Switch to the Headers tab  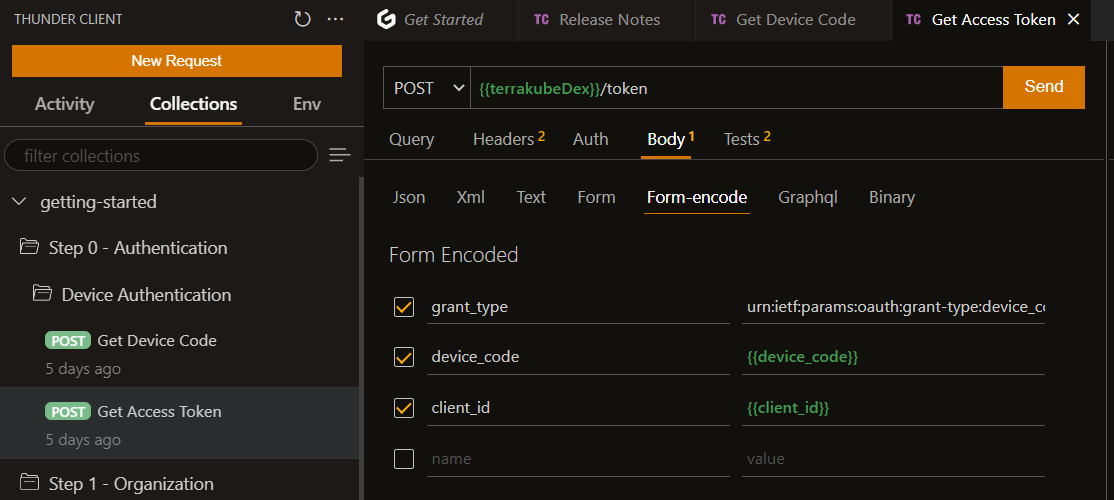503,139
